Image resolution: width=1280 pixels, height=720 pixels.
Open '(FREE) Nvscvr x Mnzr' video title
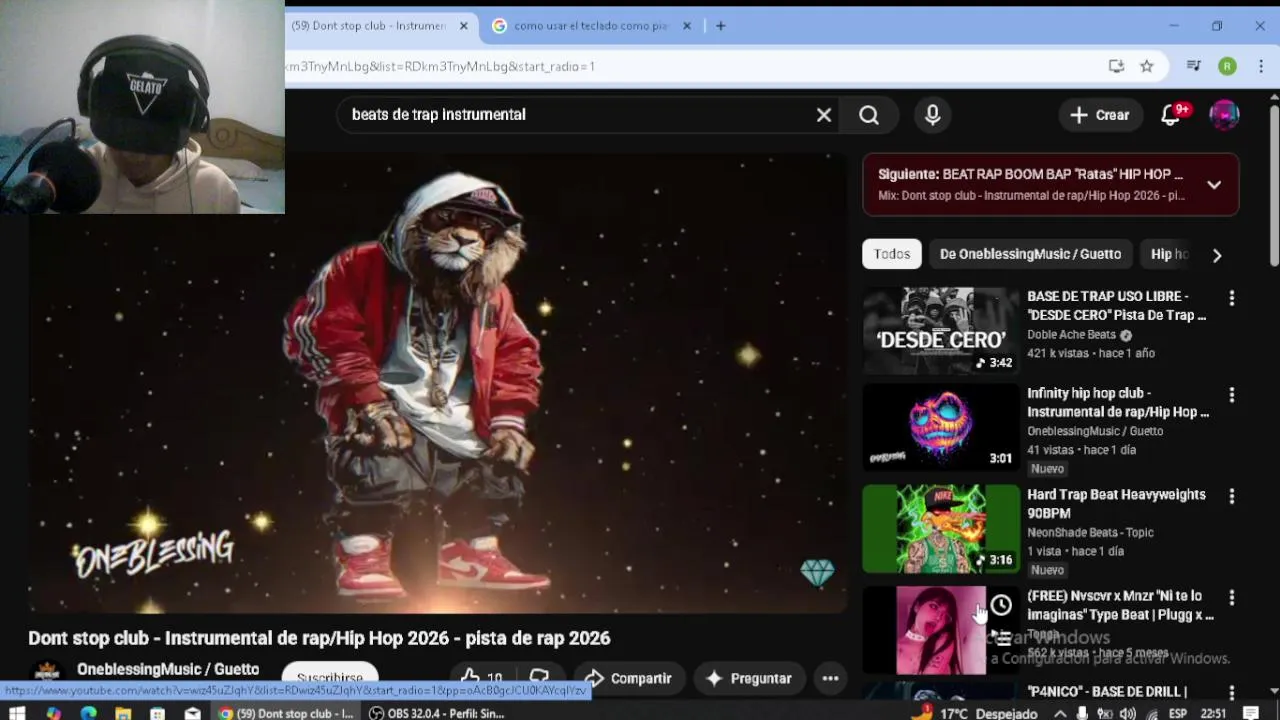tap(1120, 605)
